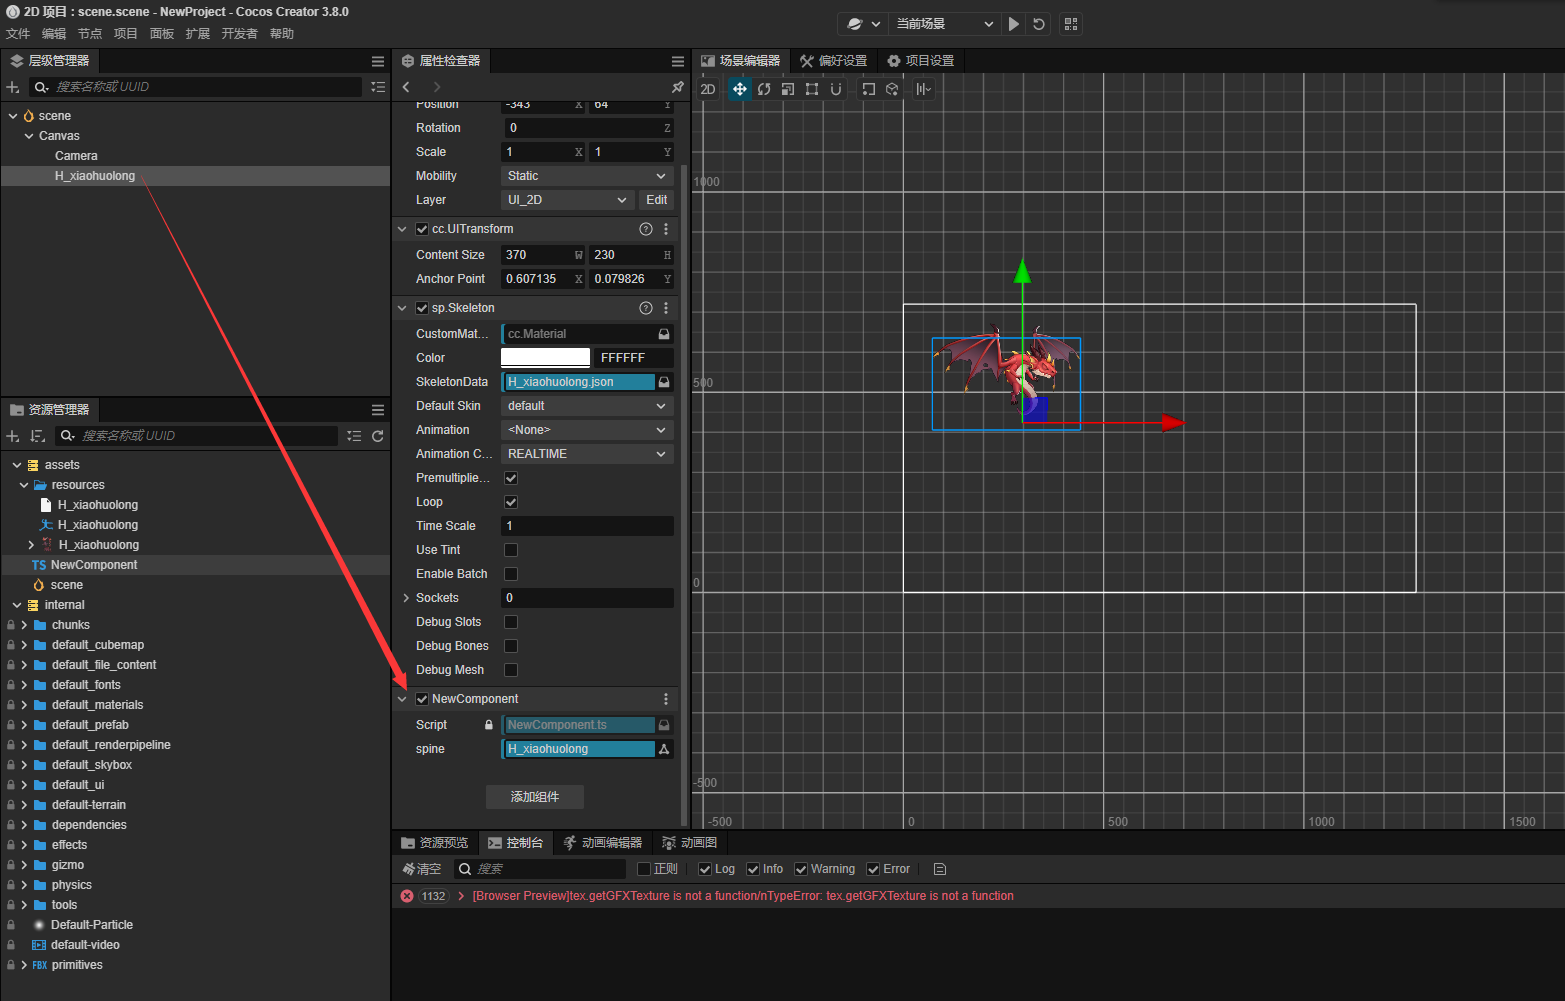Open the Layer dropdown showing UI_2D

coord(567,200)
